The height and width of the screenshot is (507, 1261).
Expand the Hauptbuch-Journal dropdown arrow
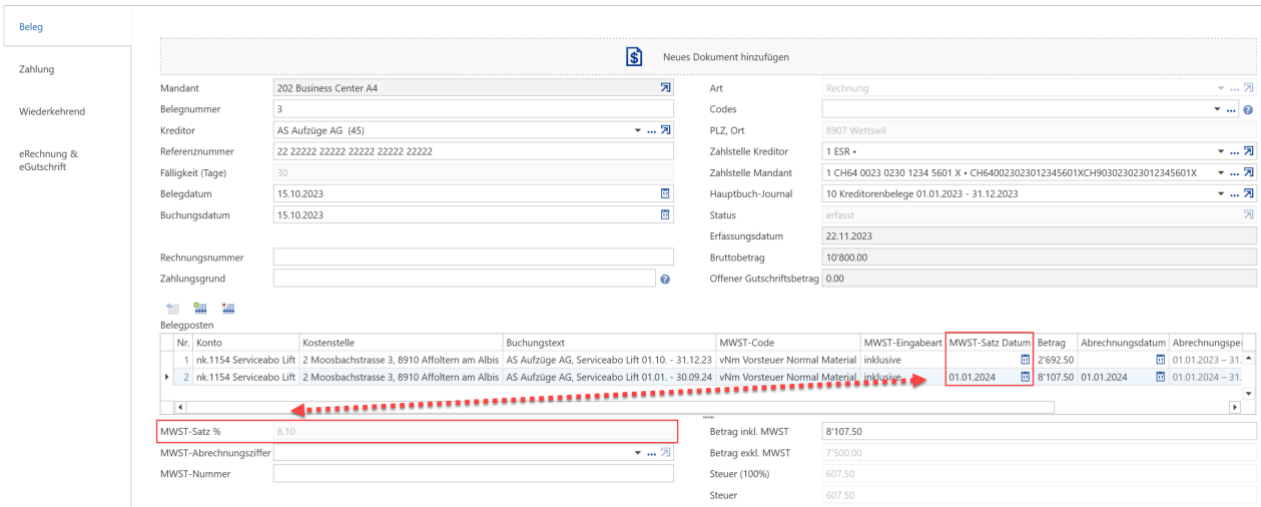coord(1218,193)
